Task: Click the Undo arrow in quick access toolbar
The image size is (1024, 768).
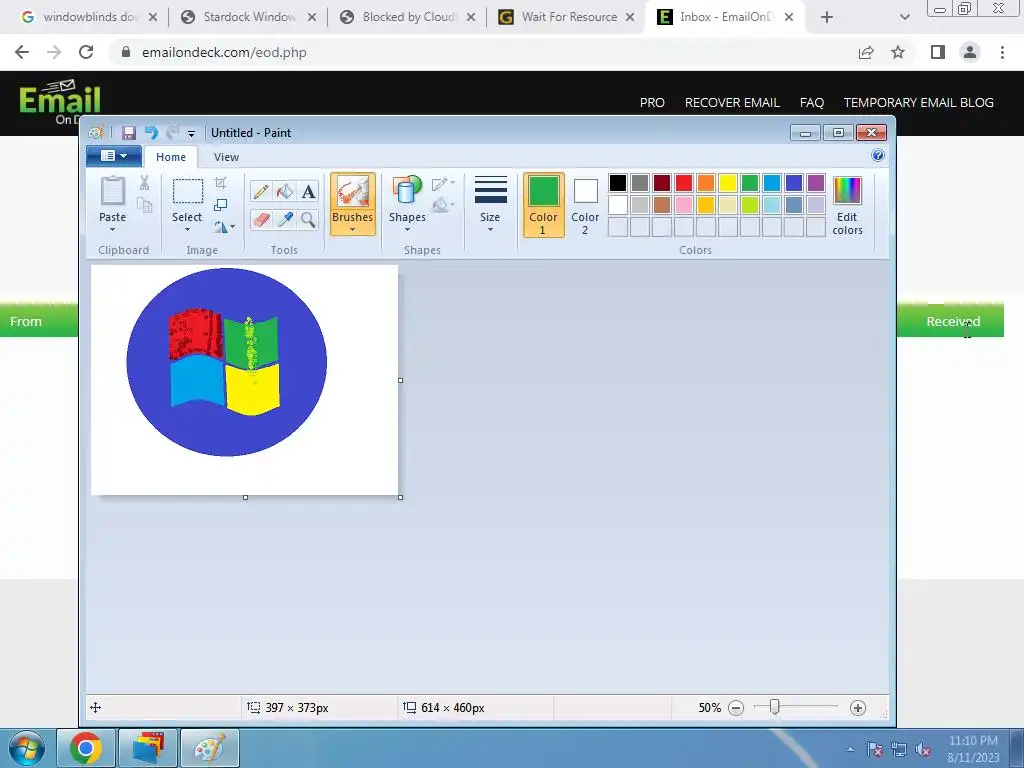Action: [151, 133]
